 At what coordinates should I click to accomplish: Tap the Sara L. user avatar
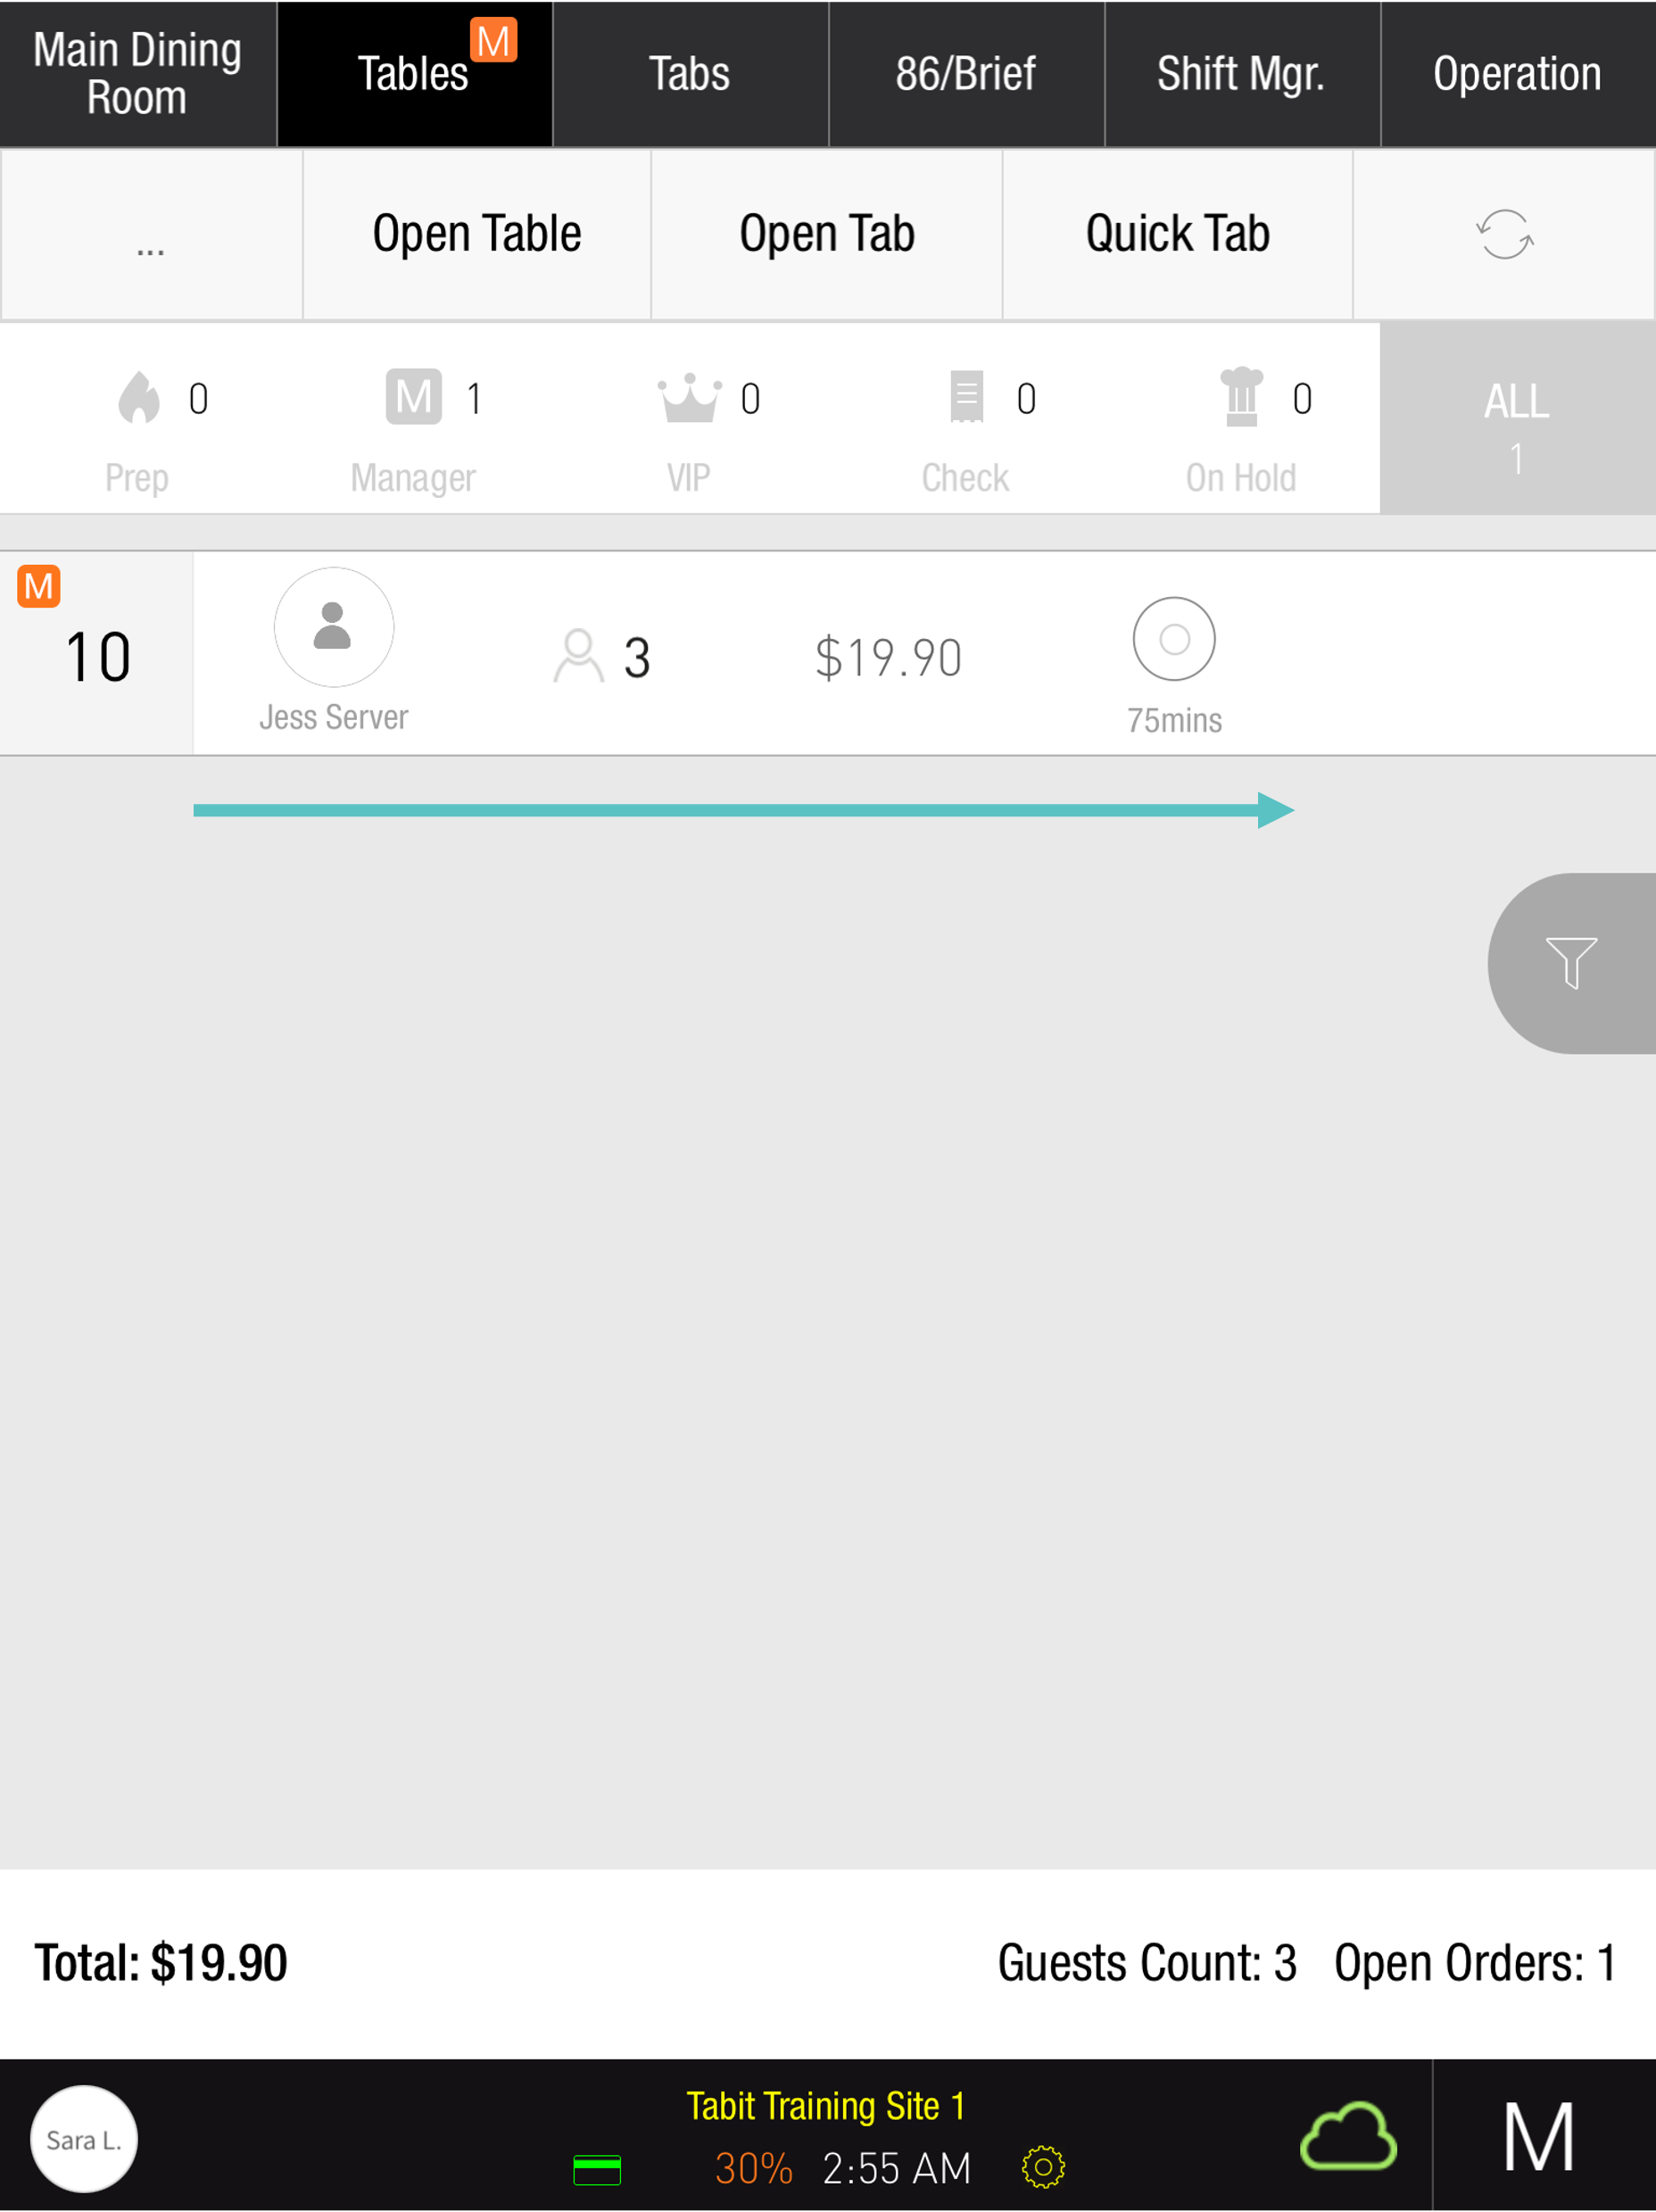point(84,2139)
